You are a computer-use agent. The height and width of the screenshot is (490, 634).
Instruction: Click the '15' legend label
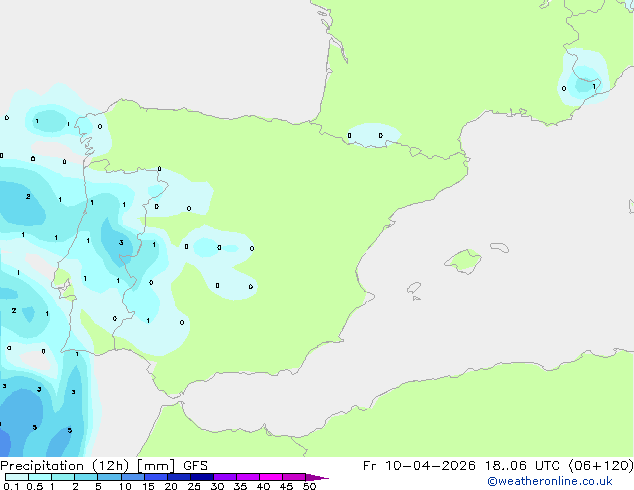pyautogui.click(x=148, y=486)
